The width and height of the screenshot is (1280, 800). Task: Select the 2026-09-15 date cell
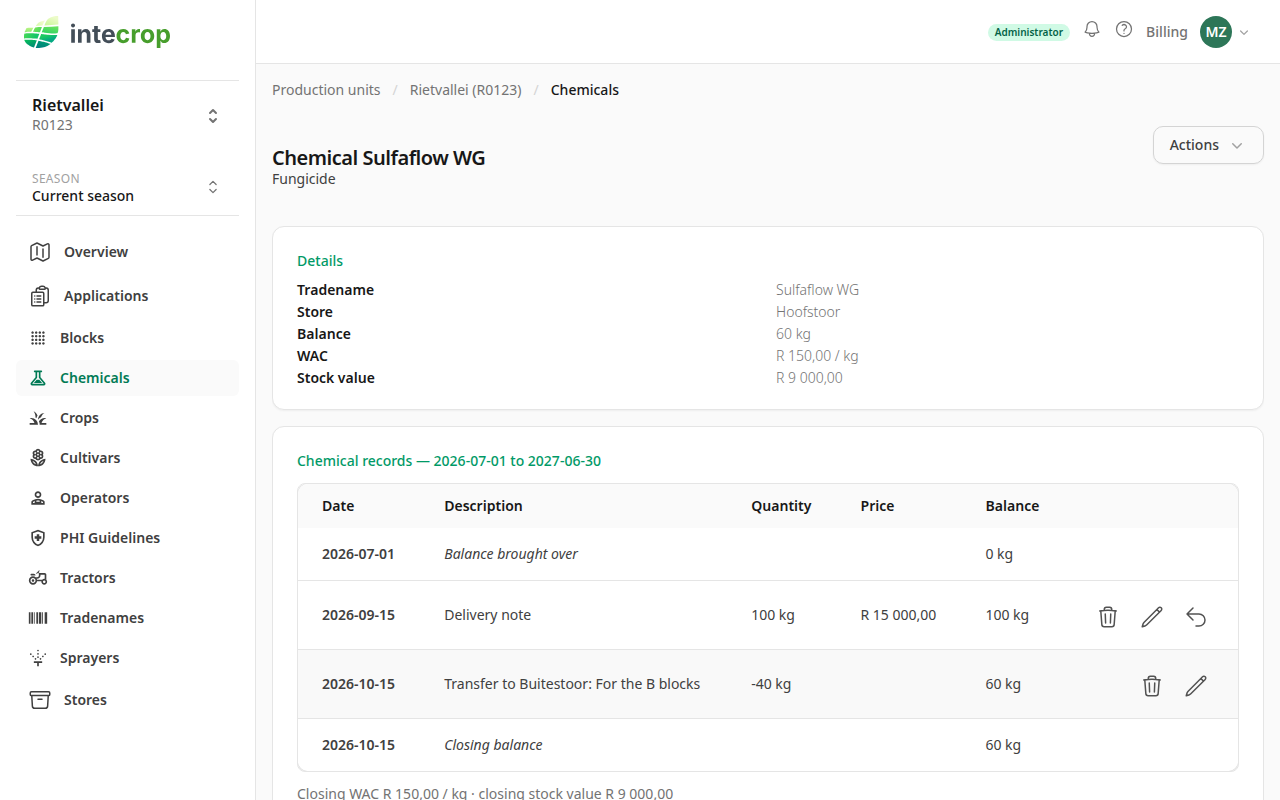pos(358,615)
